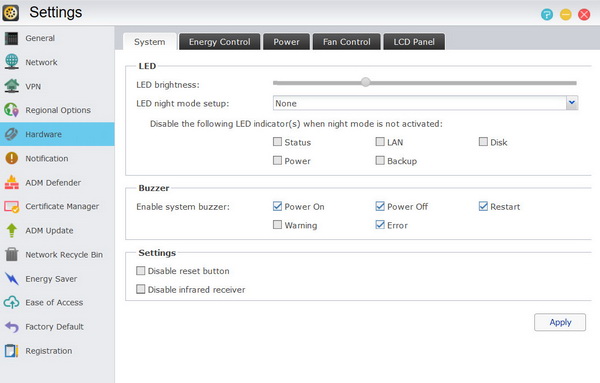Tick the Status LED indicator checkbox
Screen dimensions: 600x383
click(x=277, y=142)
